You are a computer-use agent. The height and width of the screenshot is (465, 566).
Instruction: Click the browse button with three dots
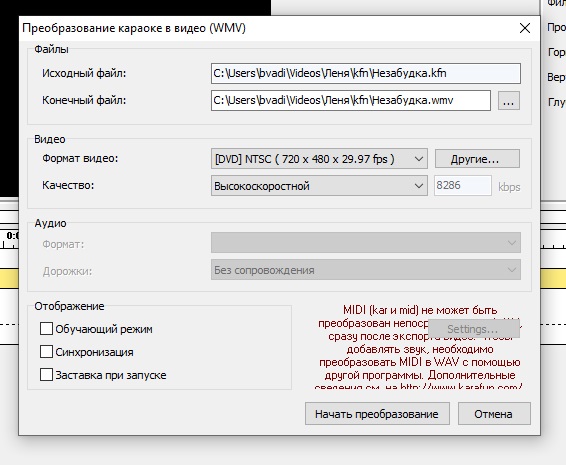tap(509, 100)
